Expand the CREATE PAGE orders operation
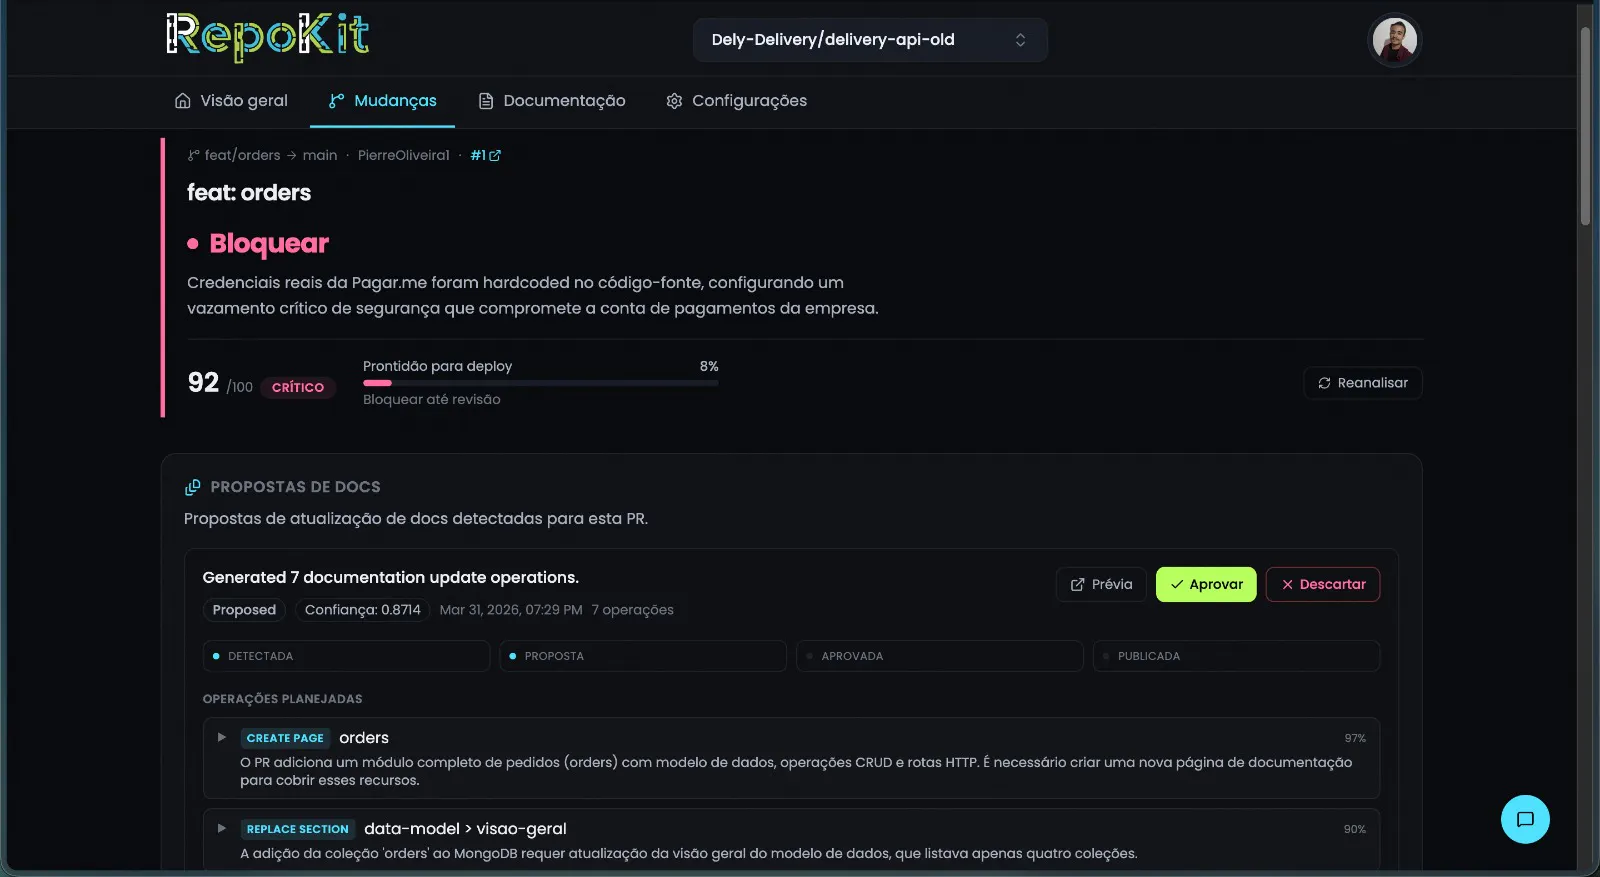The height and width of the screenshot is (877, 1600). 222,738
